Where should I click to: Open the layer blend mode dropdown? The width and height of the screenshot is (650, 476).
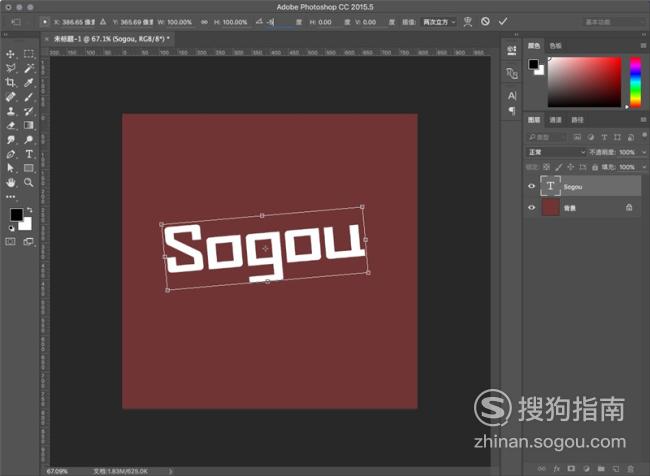556,152
